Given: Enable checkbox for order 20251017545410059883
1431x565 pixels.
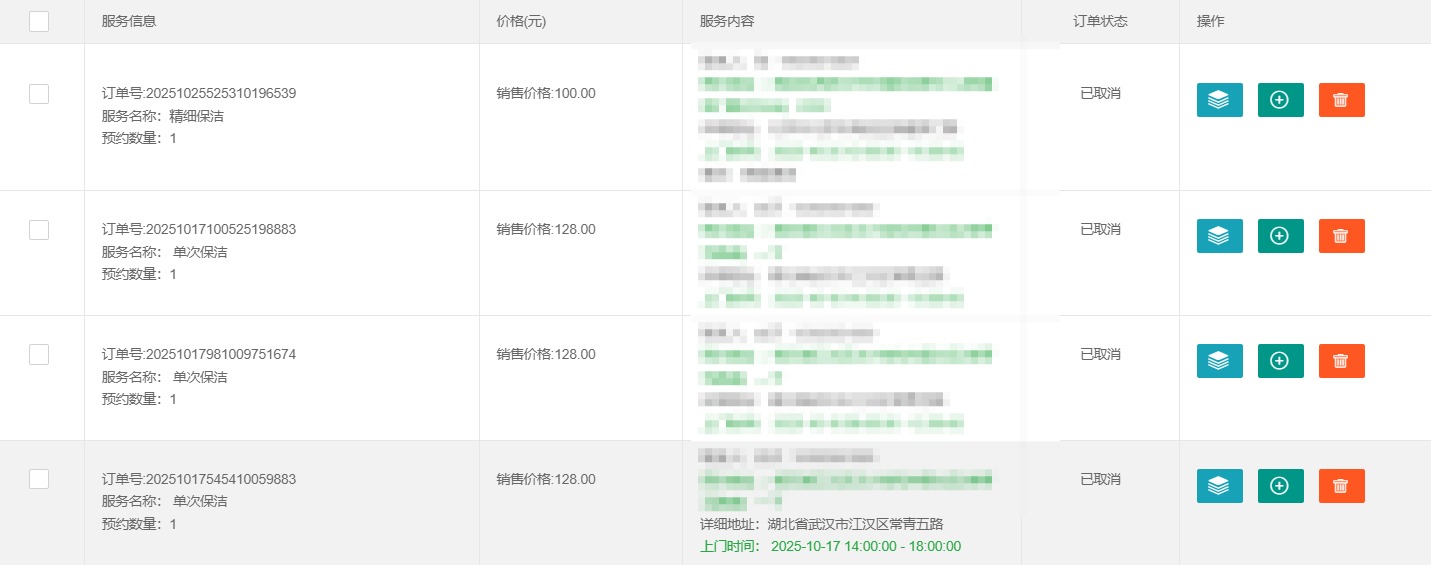Looking at the screenshot, I should point(39,479).
